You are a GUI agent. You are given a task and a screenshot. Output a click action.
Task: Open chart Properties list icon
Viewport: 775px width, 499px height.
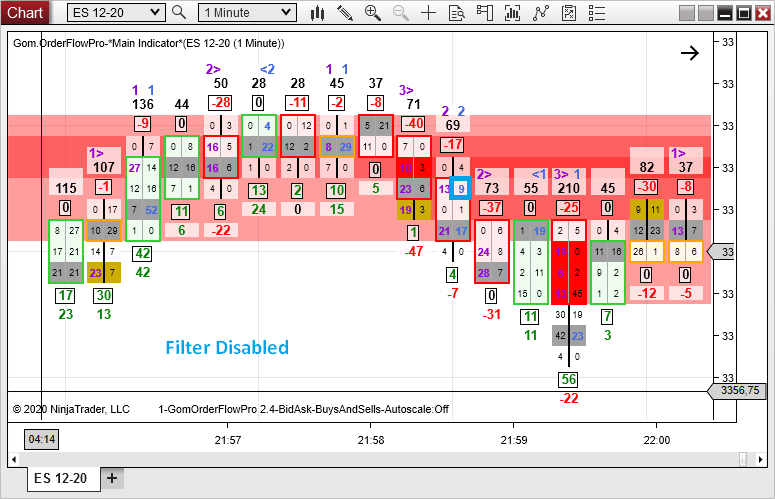[597, 13]
